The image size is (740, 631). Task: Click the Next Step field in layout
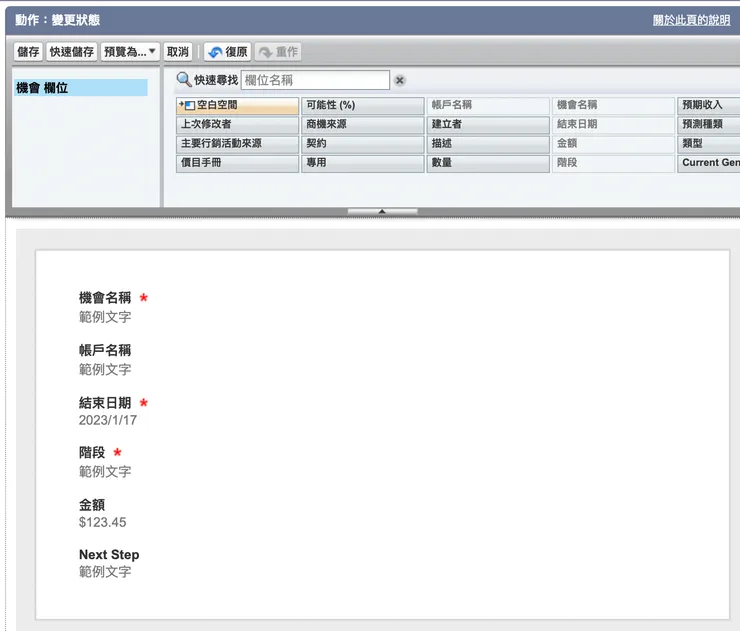109,555
